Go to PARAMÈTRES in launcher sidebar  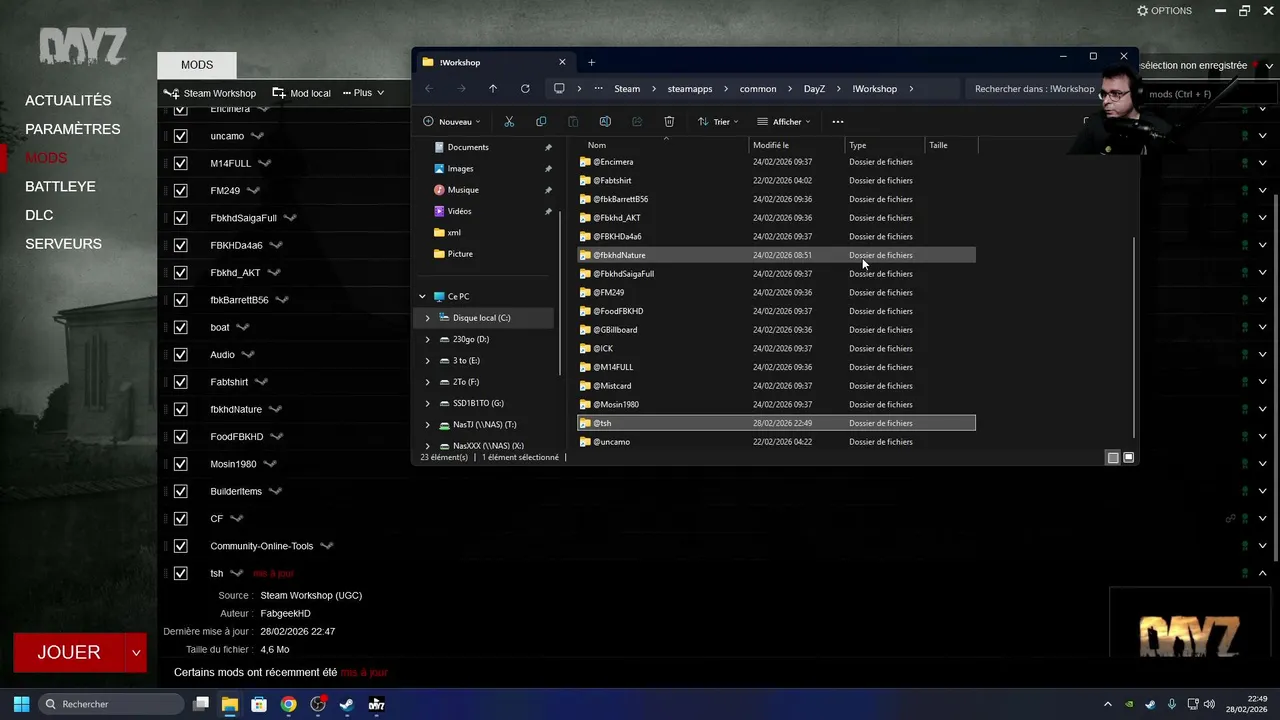click(73, 129)
